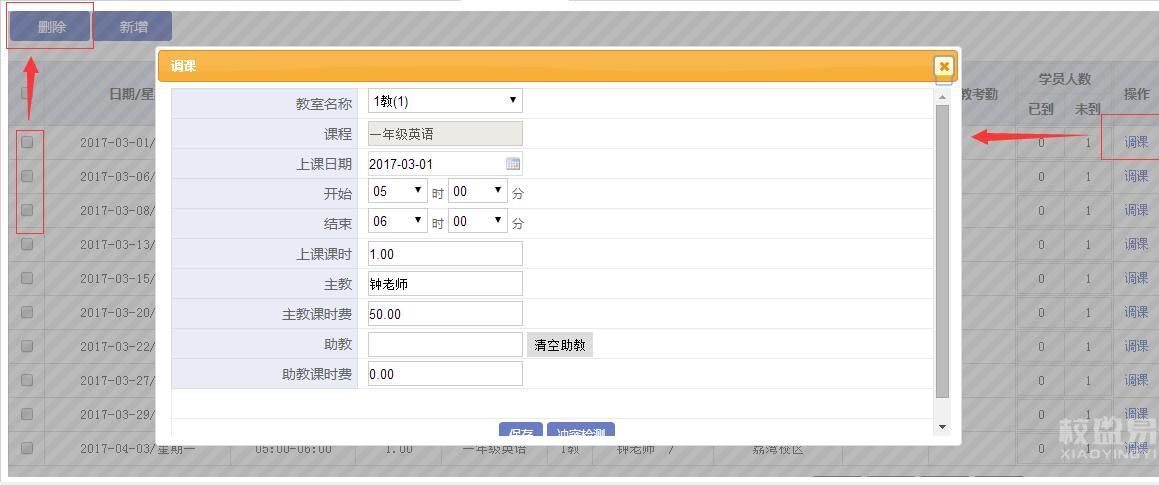The width and height of the screenshot is (1159, 485).
Task: Click into the 主教课时费 field
Action: [445, 314]
